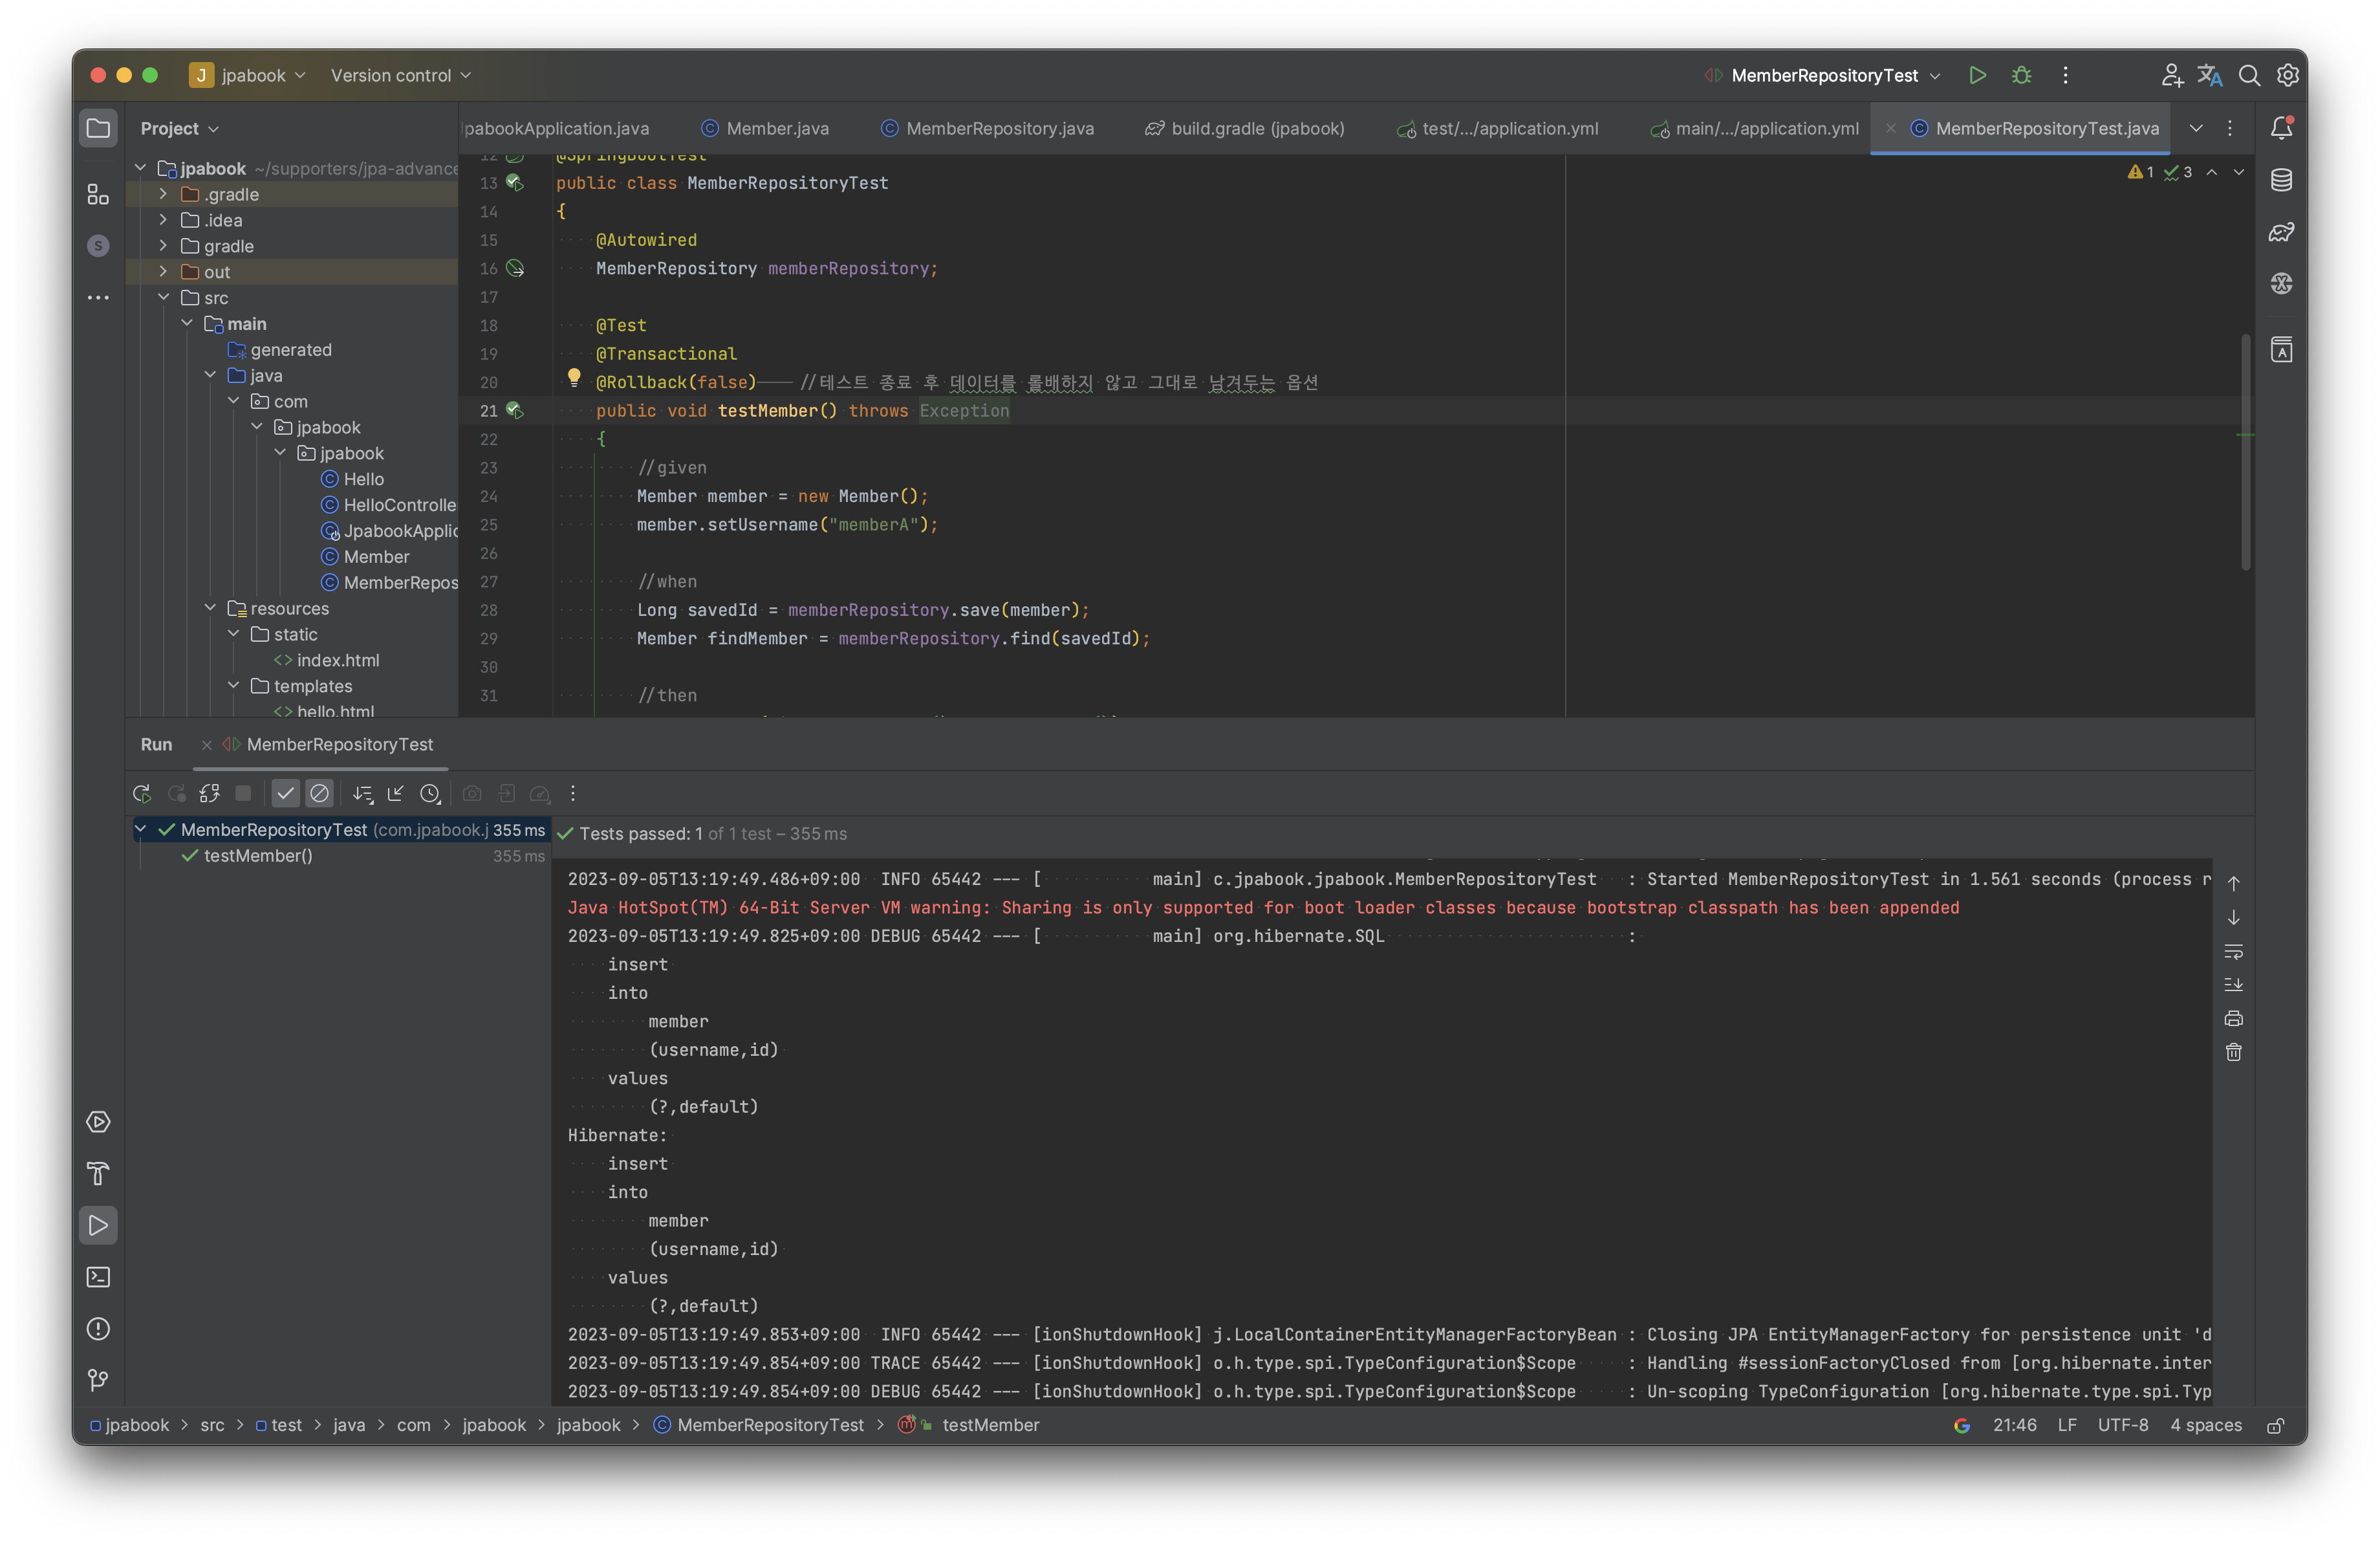This screenshot has height=1541, width=2380.
Task: Open the Problems tool window
Action: click(98, 1329)
